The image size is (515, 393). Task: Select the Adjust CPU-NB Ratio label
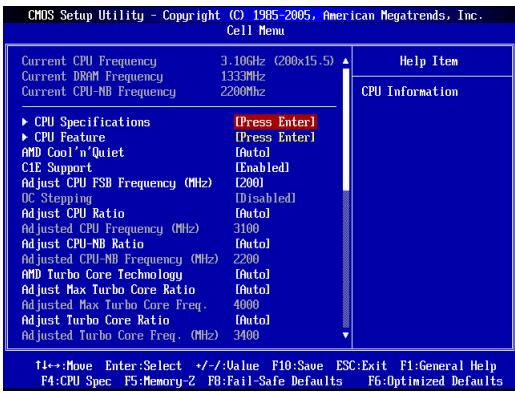click(83, 244)
